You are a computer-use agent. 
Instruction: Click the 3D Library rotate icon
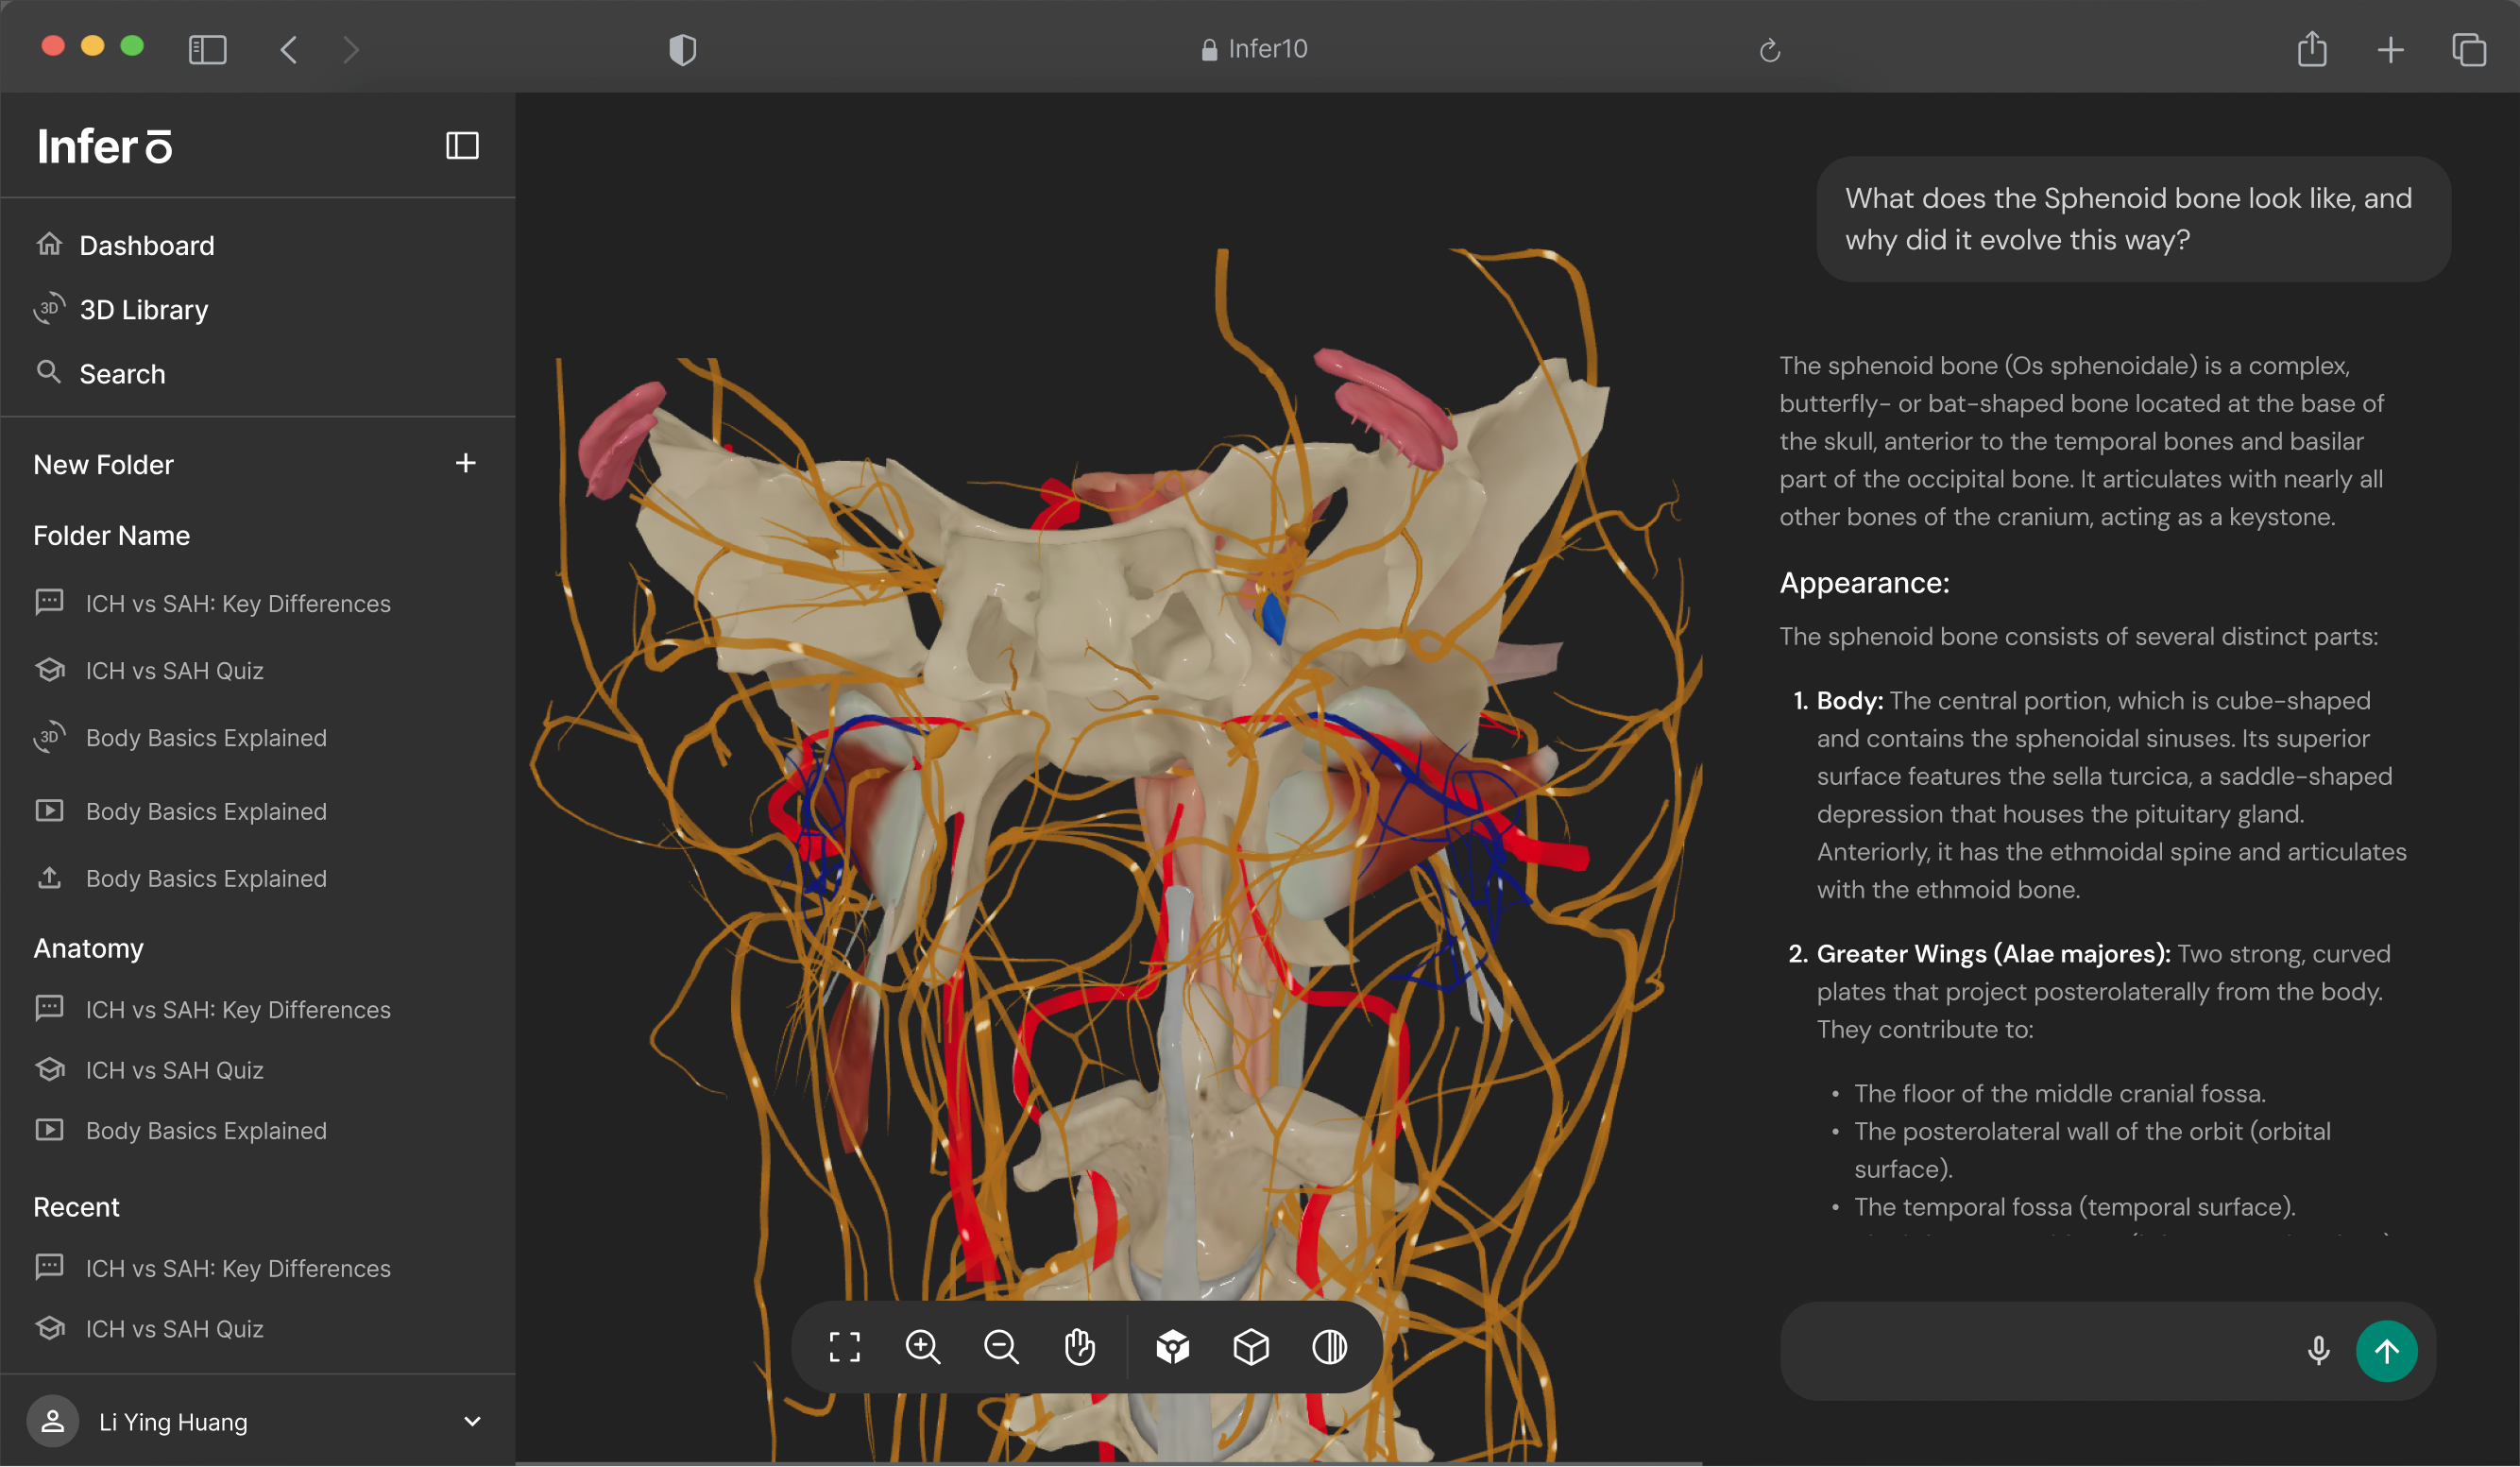(x=49, y=308)
